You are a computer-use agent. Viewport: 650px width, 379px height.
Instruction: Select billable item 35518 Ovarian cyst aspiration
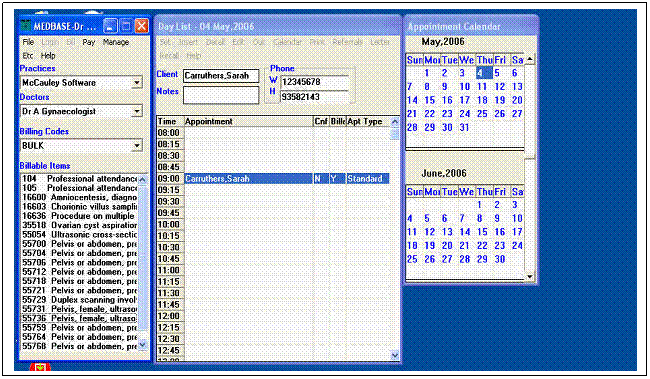pos(79,225)
